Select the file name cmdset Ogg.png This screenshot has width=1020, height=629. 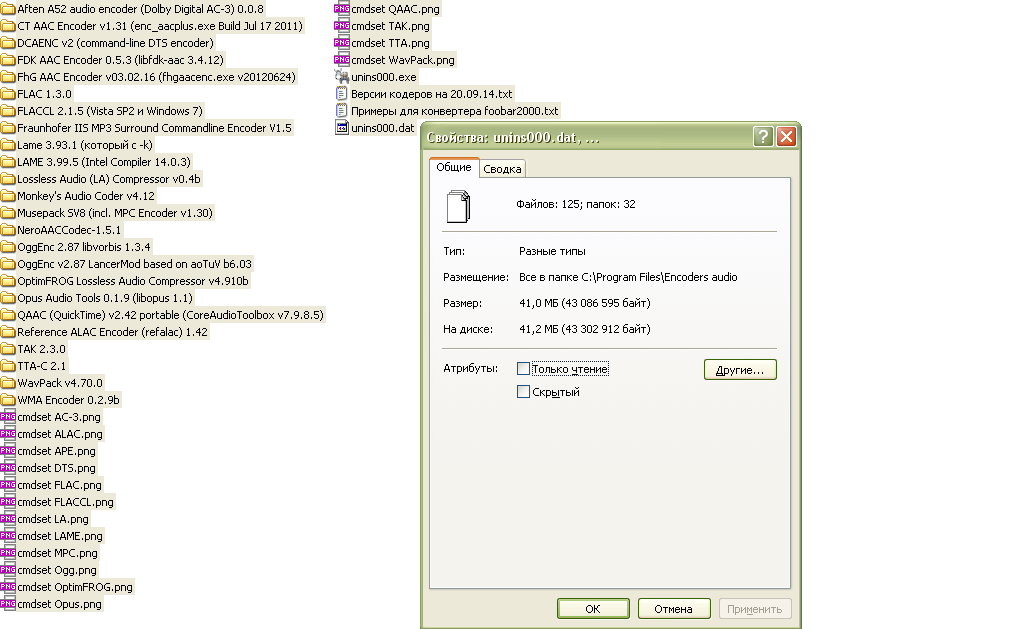coord(57,570)
